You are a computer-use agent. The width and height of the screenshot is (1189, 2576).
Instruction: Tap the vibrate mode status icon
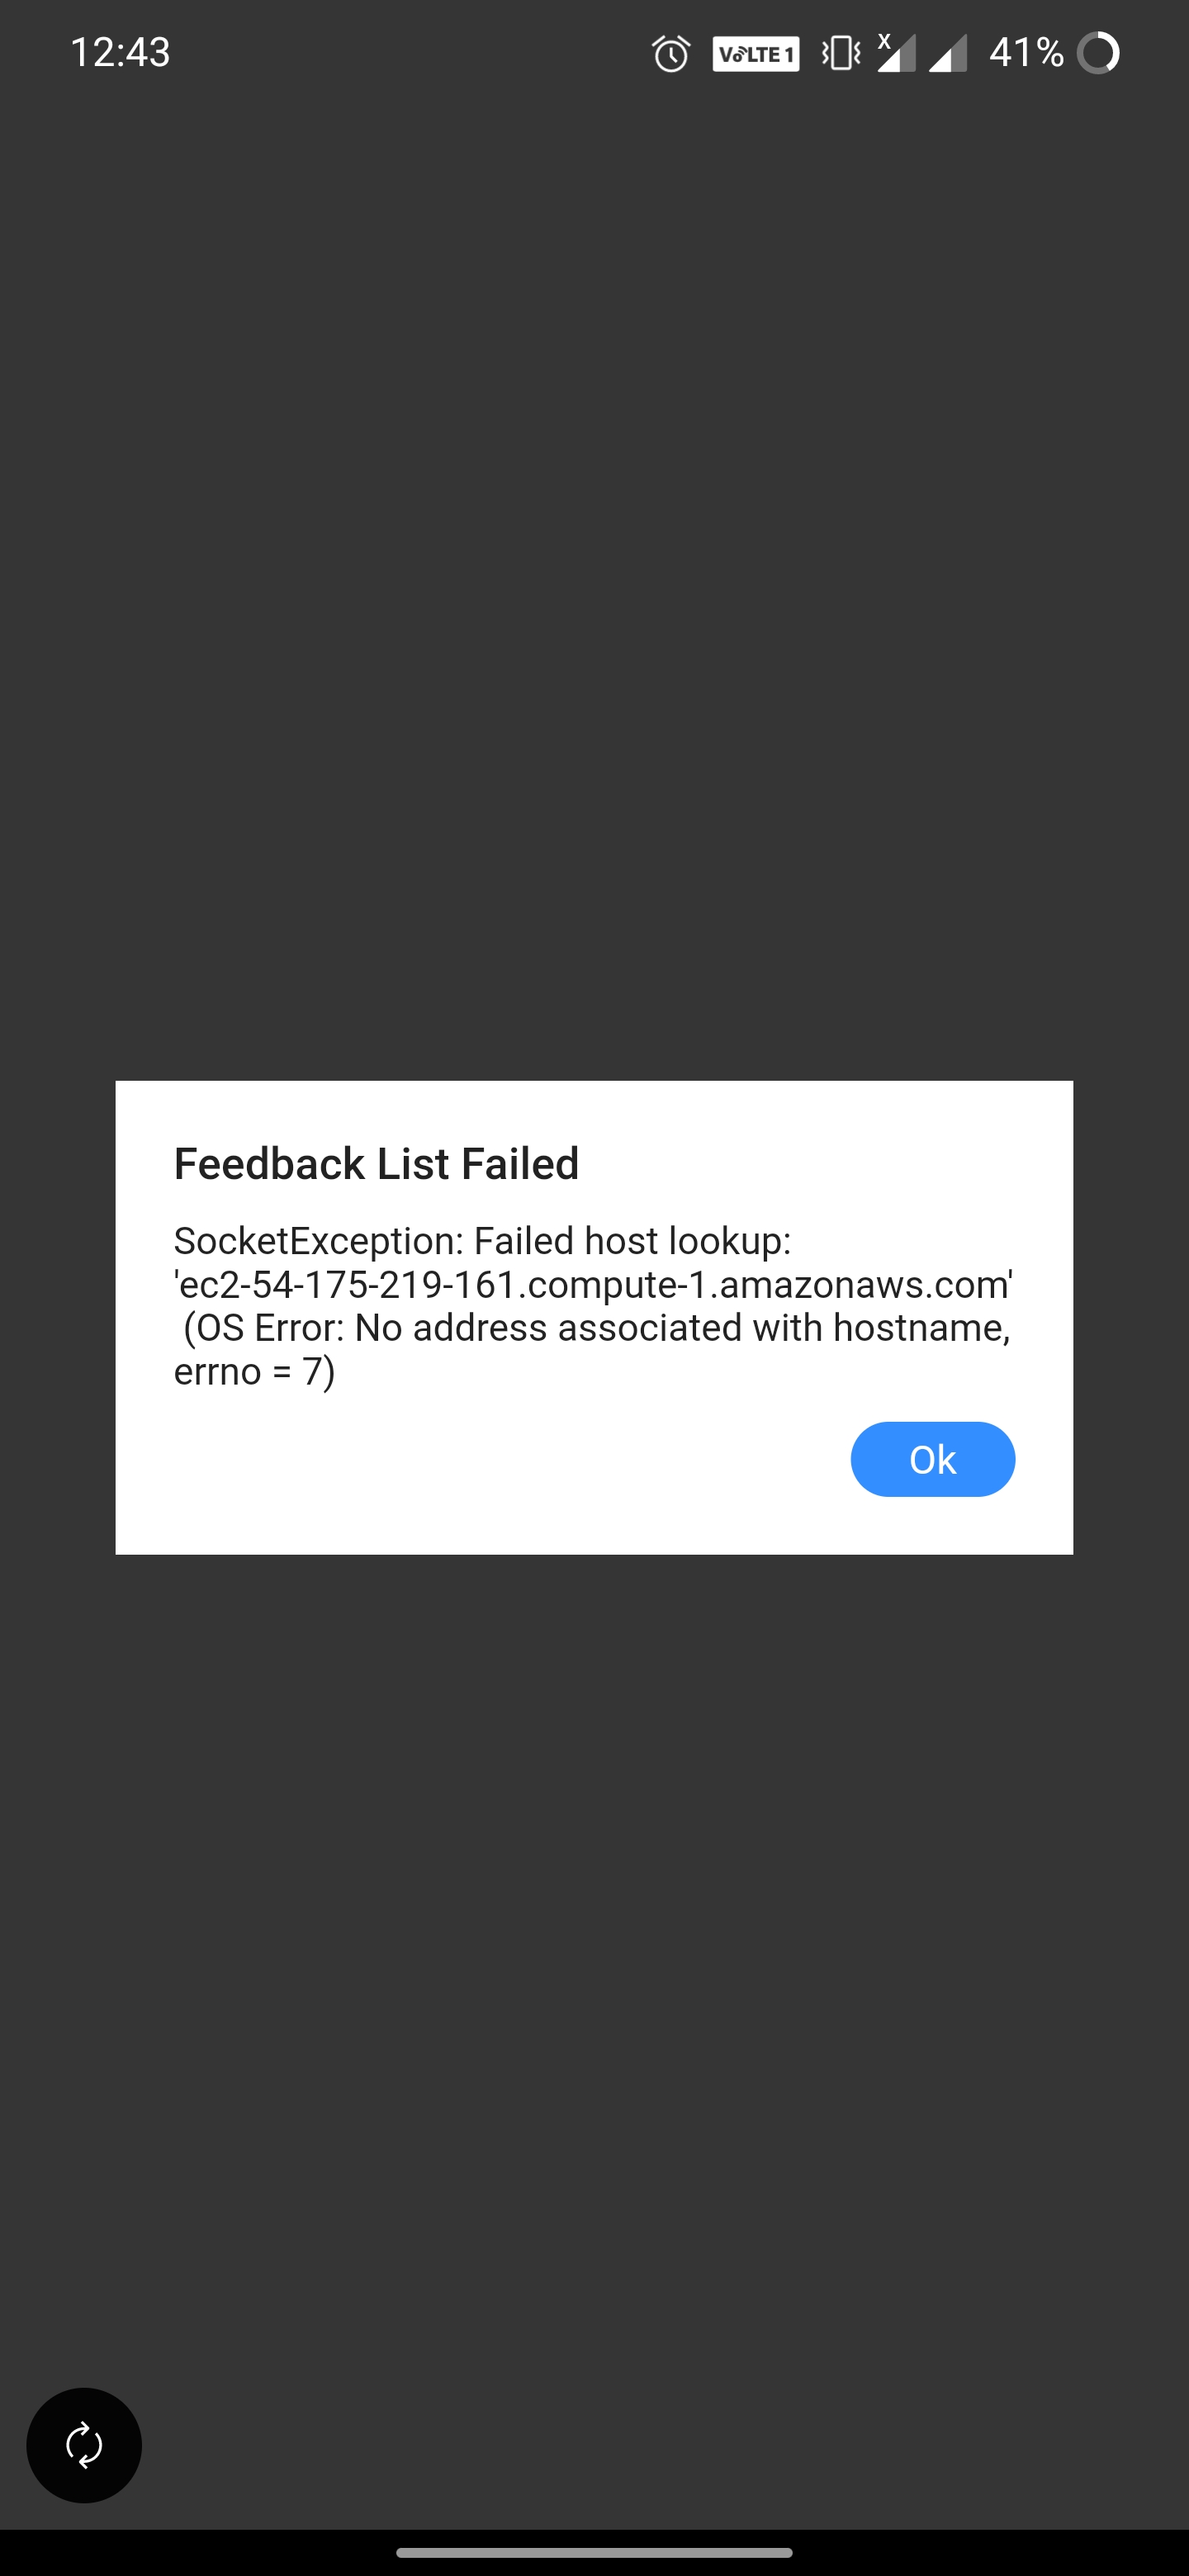pos(840,53)
